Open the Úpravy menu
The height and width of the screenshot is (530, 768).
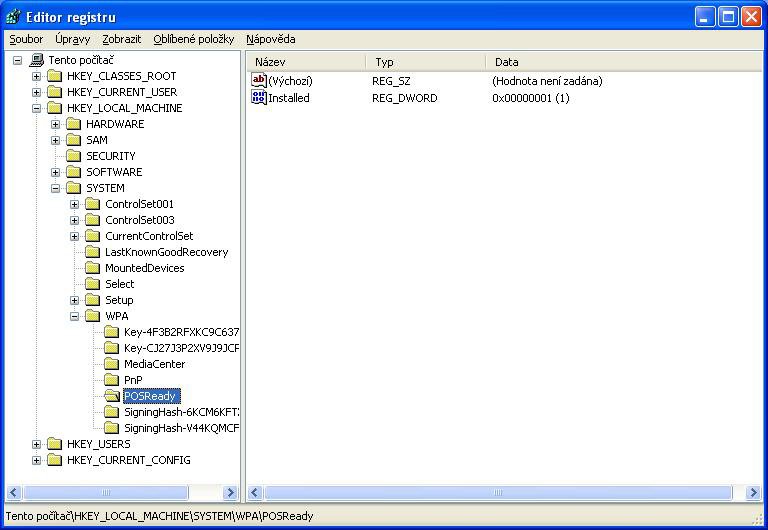coord(72,39)
